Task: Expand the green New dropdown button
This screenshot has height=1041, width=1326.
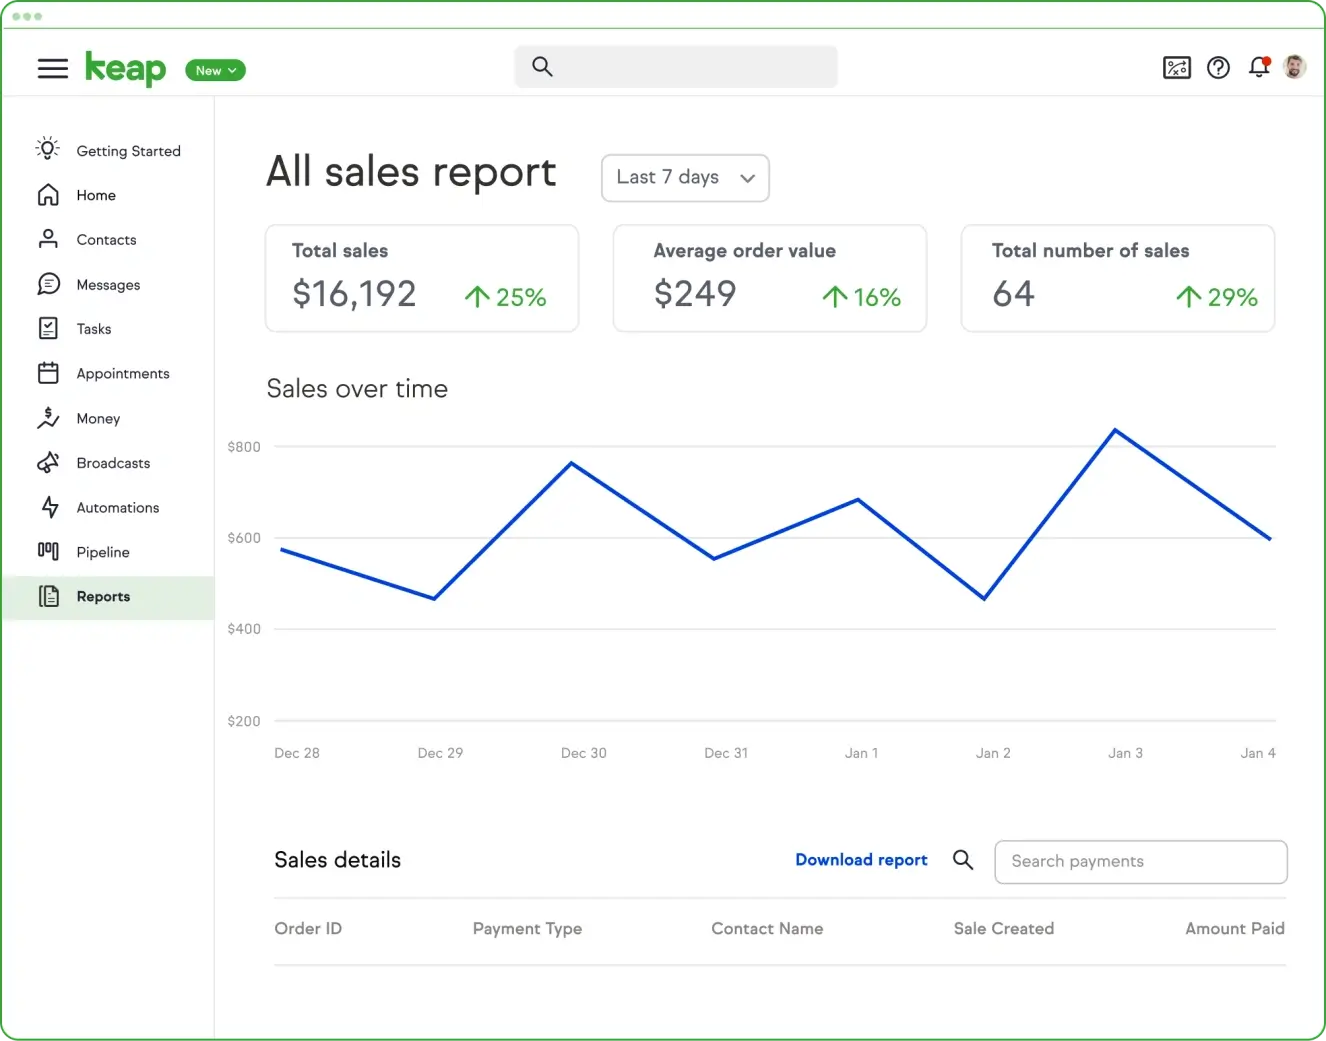Action: (215, 70)
